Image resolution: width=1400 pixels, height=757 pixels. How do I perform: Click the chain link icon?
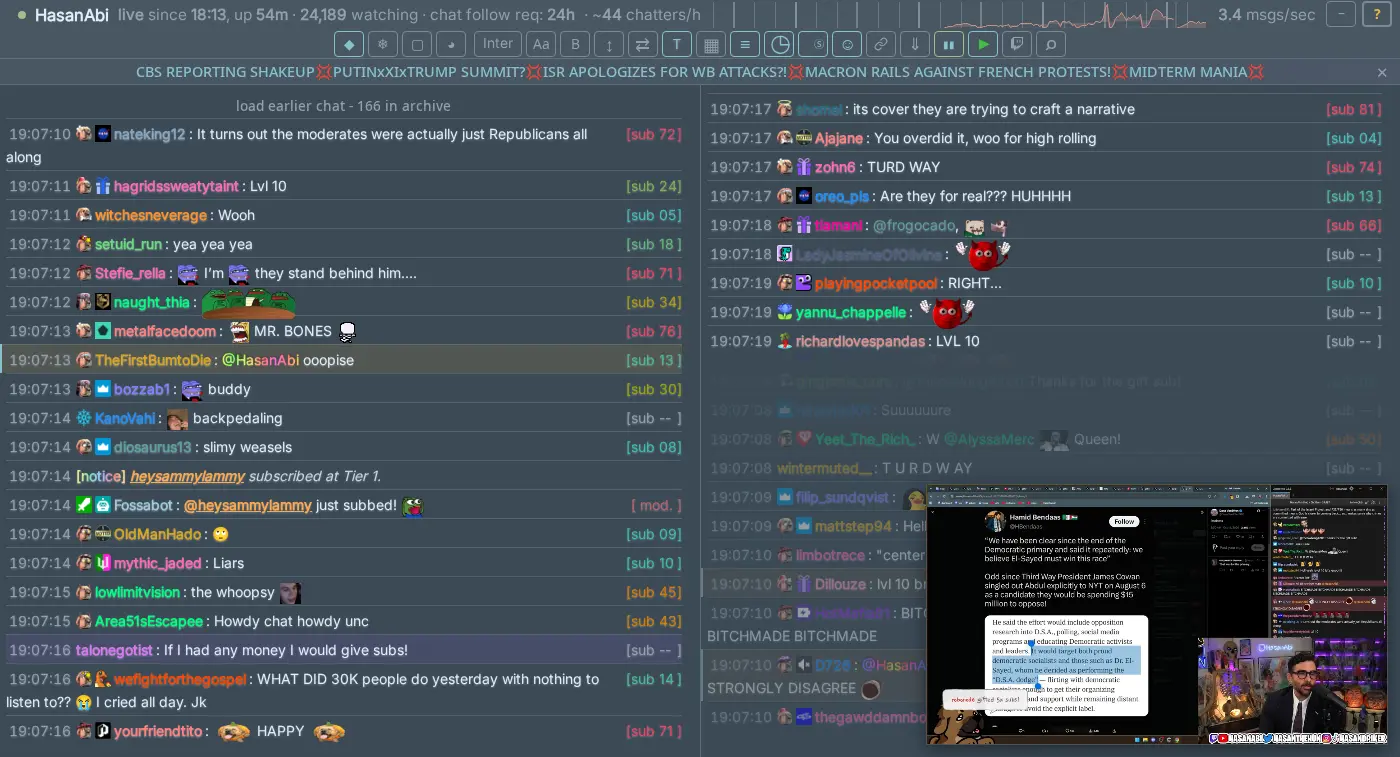pyautogui.click(x=881, y=44)
